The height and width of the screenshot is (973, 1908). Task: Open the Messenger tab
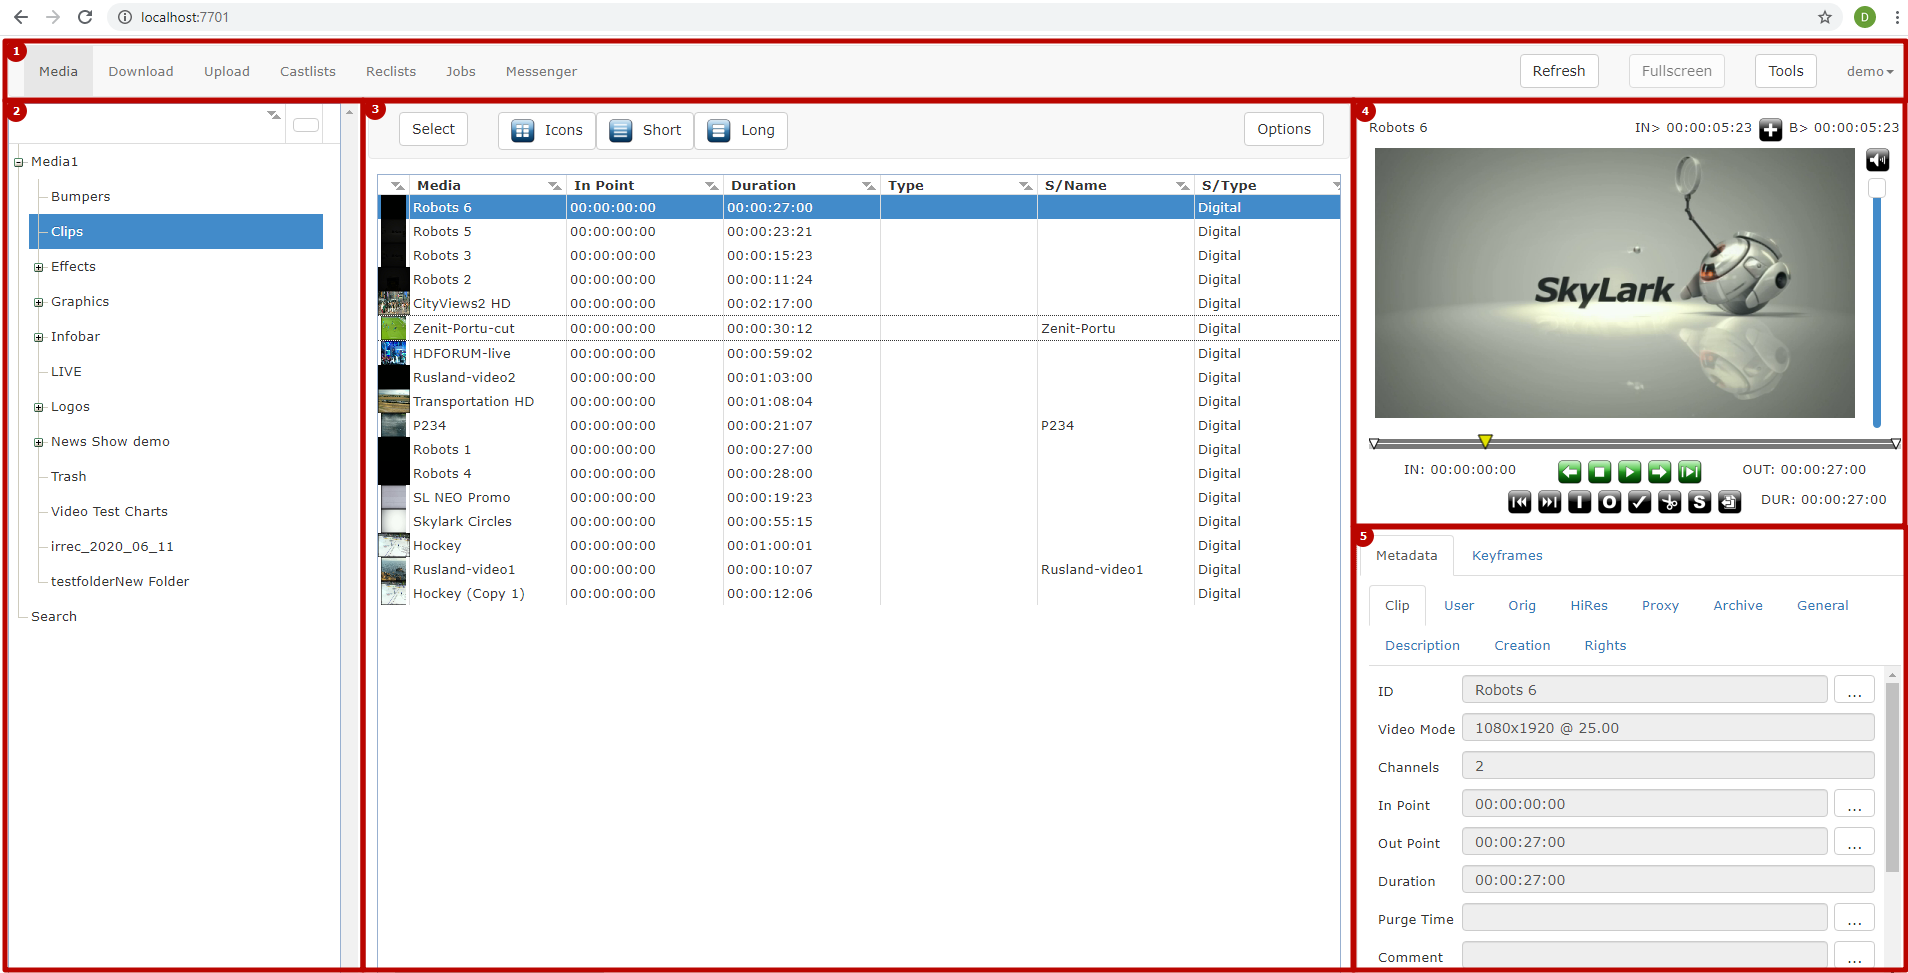point(541,72)
